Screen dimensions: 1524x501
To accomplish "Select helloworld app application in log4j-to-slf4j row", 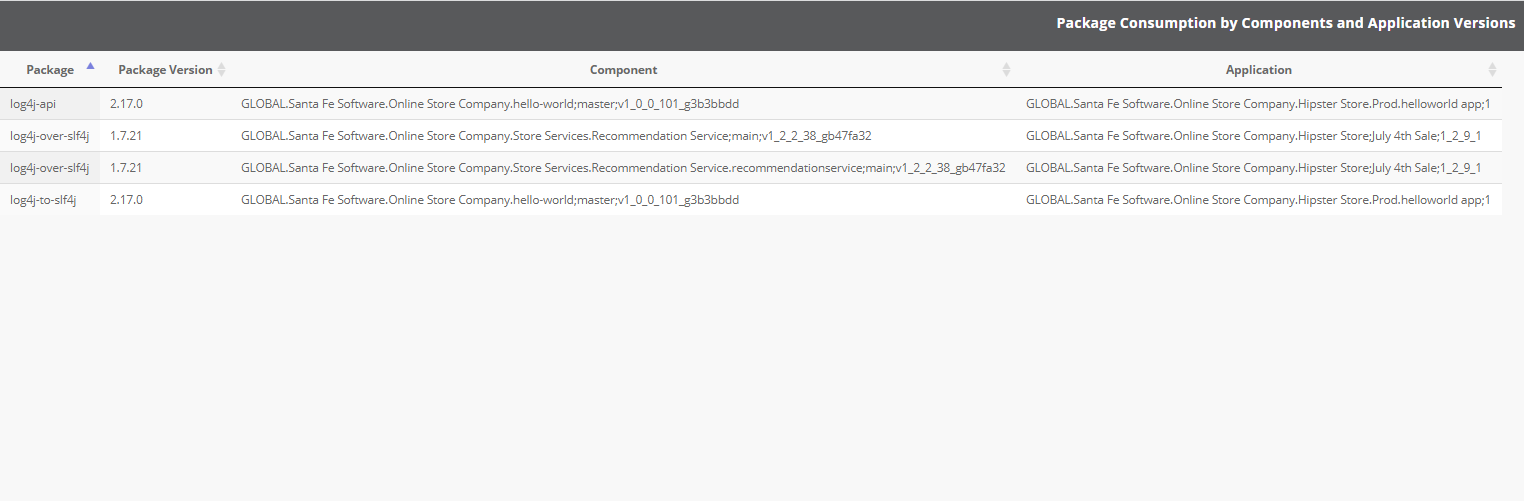I will coord(1258,200).
